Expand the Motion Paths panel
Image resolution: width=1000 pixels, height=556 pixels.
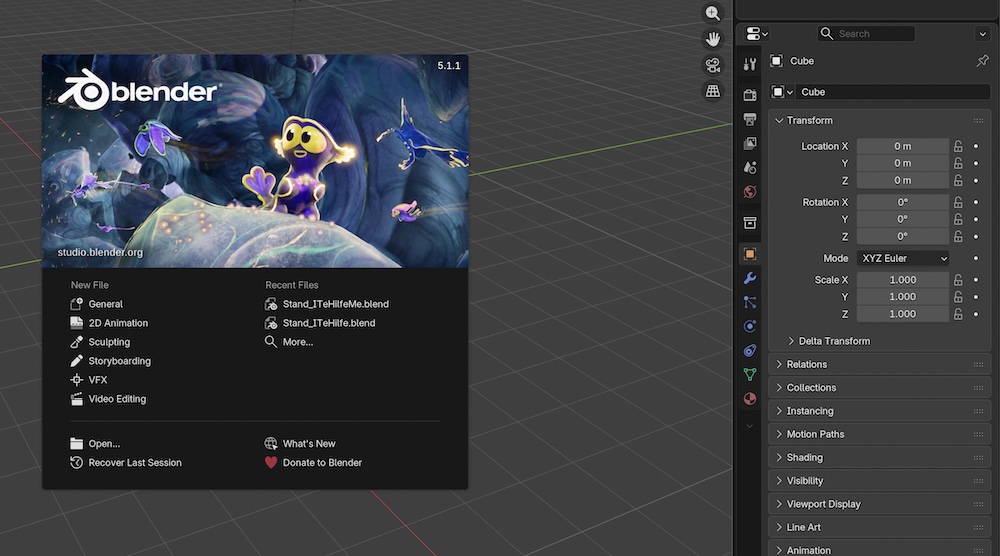tap(879, 434)
